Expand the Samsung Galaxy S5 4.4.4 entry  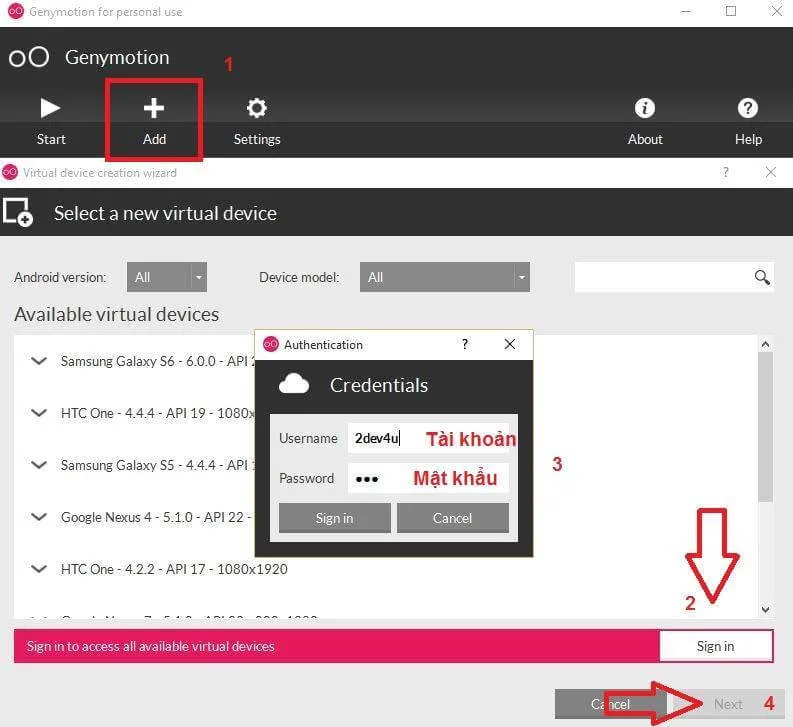[39, 465]
